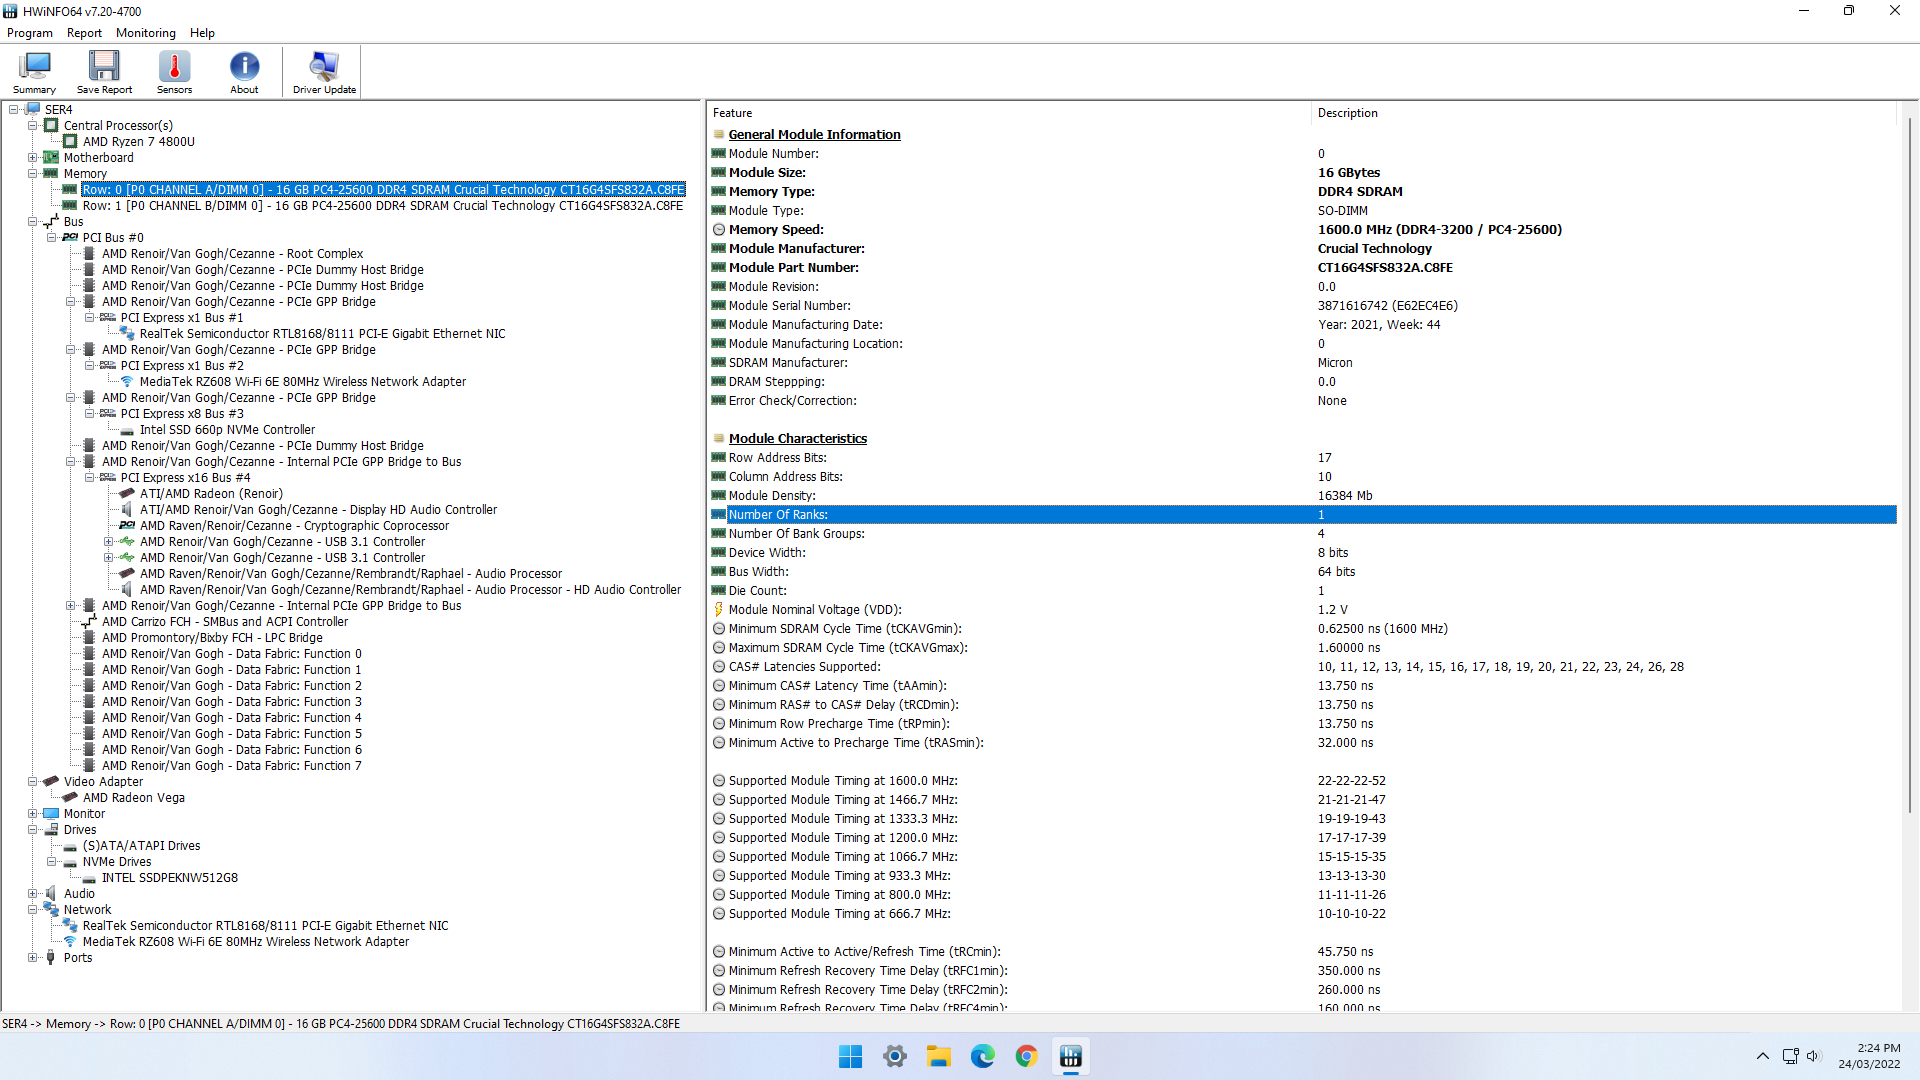Select the Module Serial Number row

point(1302,306)
